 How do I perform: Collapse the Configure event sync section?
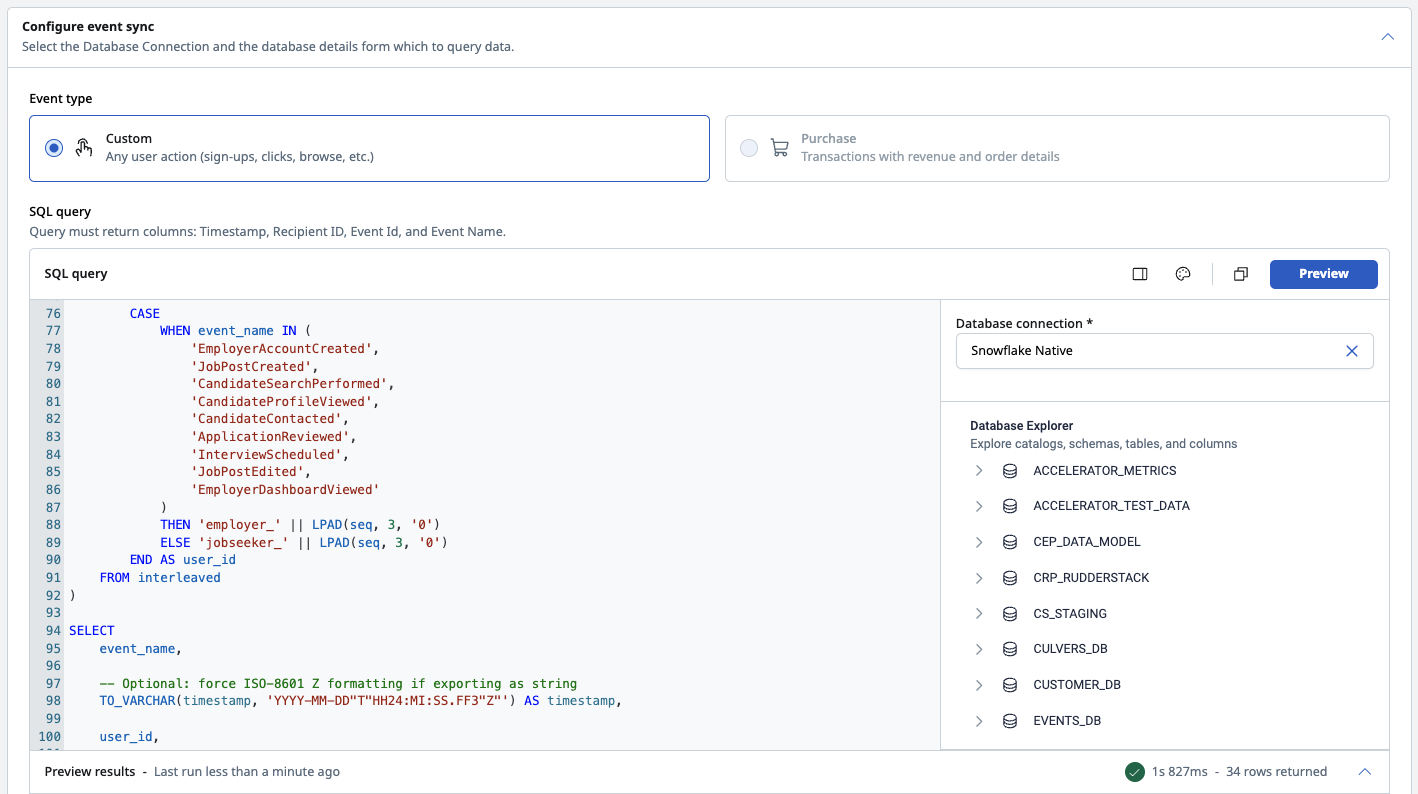1387,36
